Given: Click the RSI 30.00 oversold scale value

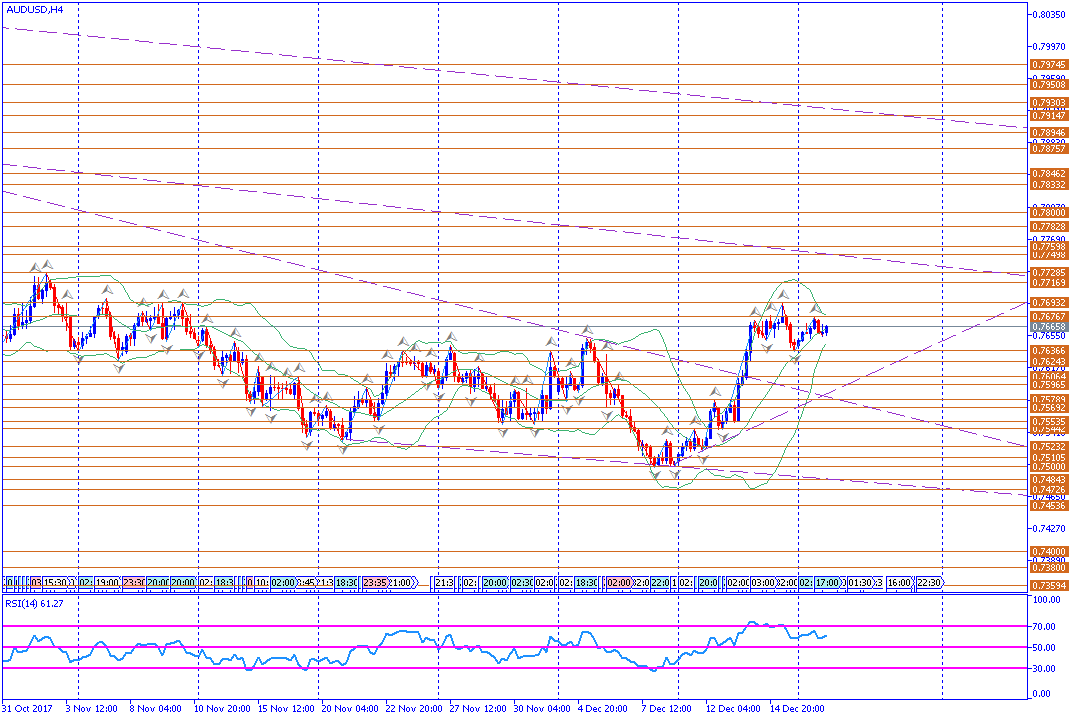Looking at the screenshot, I should [1047, 669].
